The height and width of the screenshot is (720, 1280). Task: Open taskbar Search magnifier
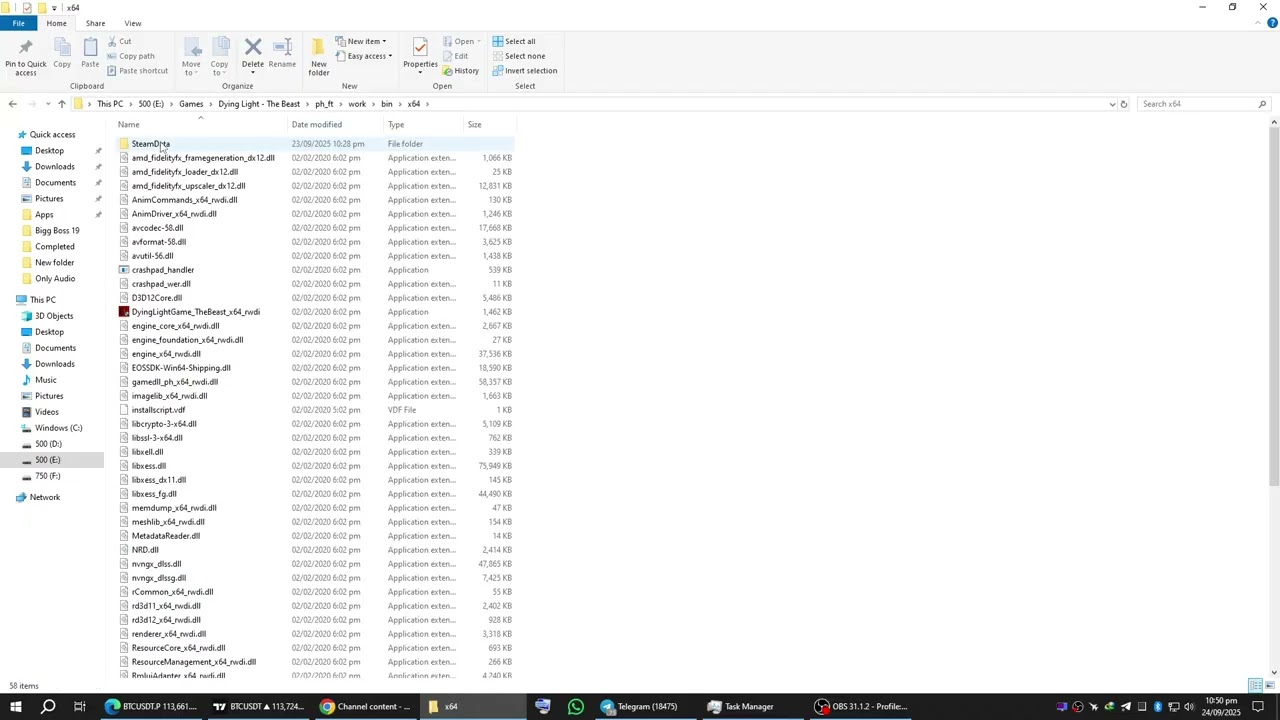click(48, 706)
